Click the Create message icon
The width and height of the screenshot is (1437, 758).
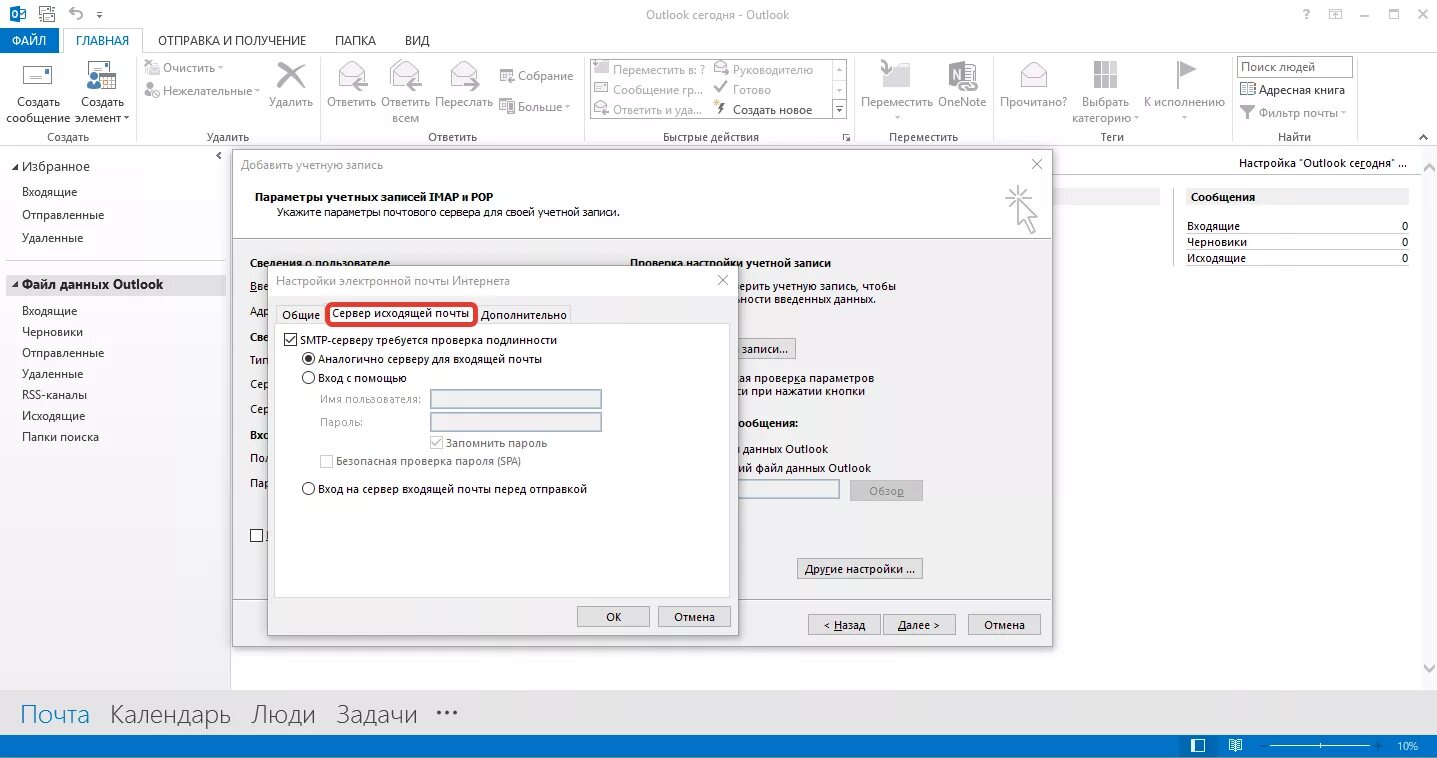click(x=37, y=76)
